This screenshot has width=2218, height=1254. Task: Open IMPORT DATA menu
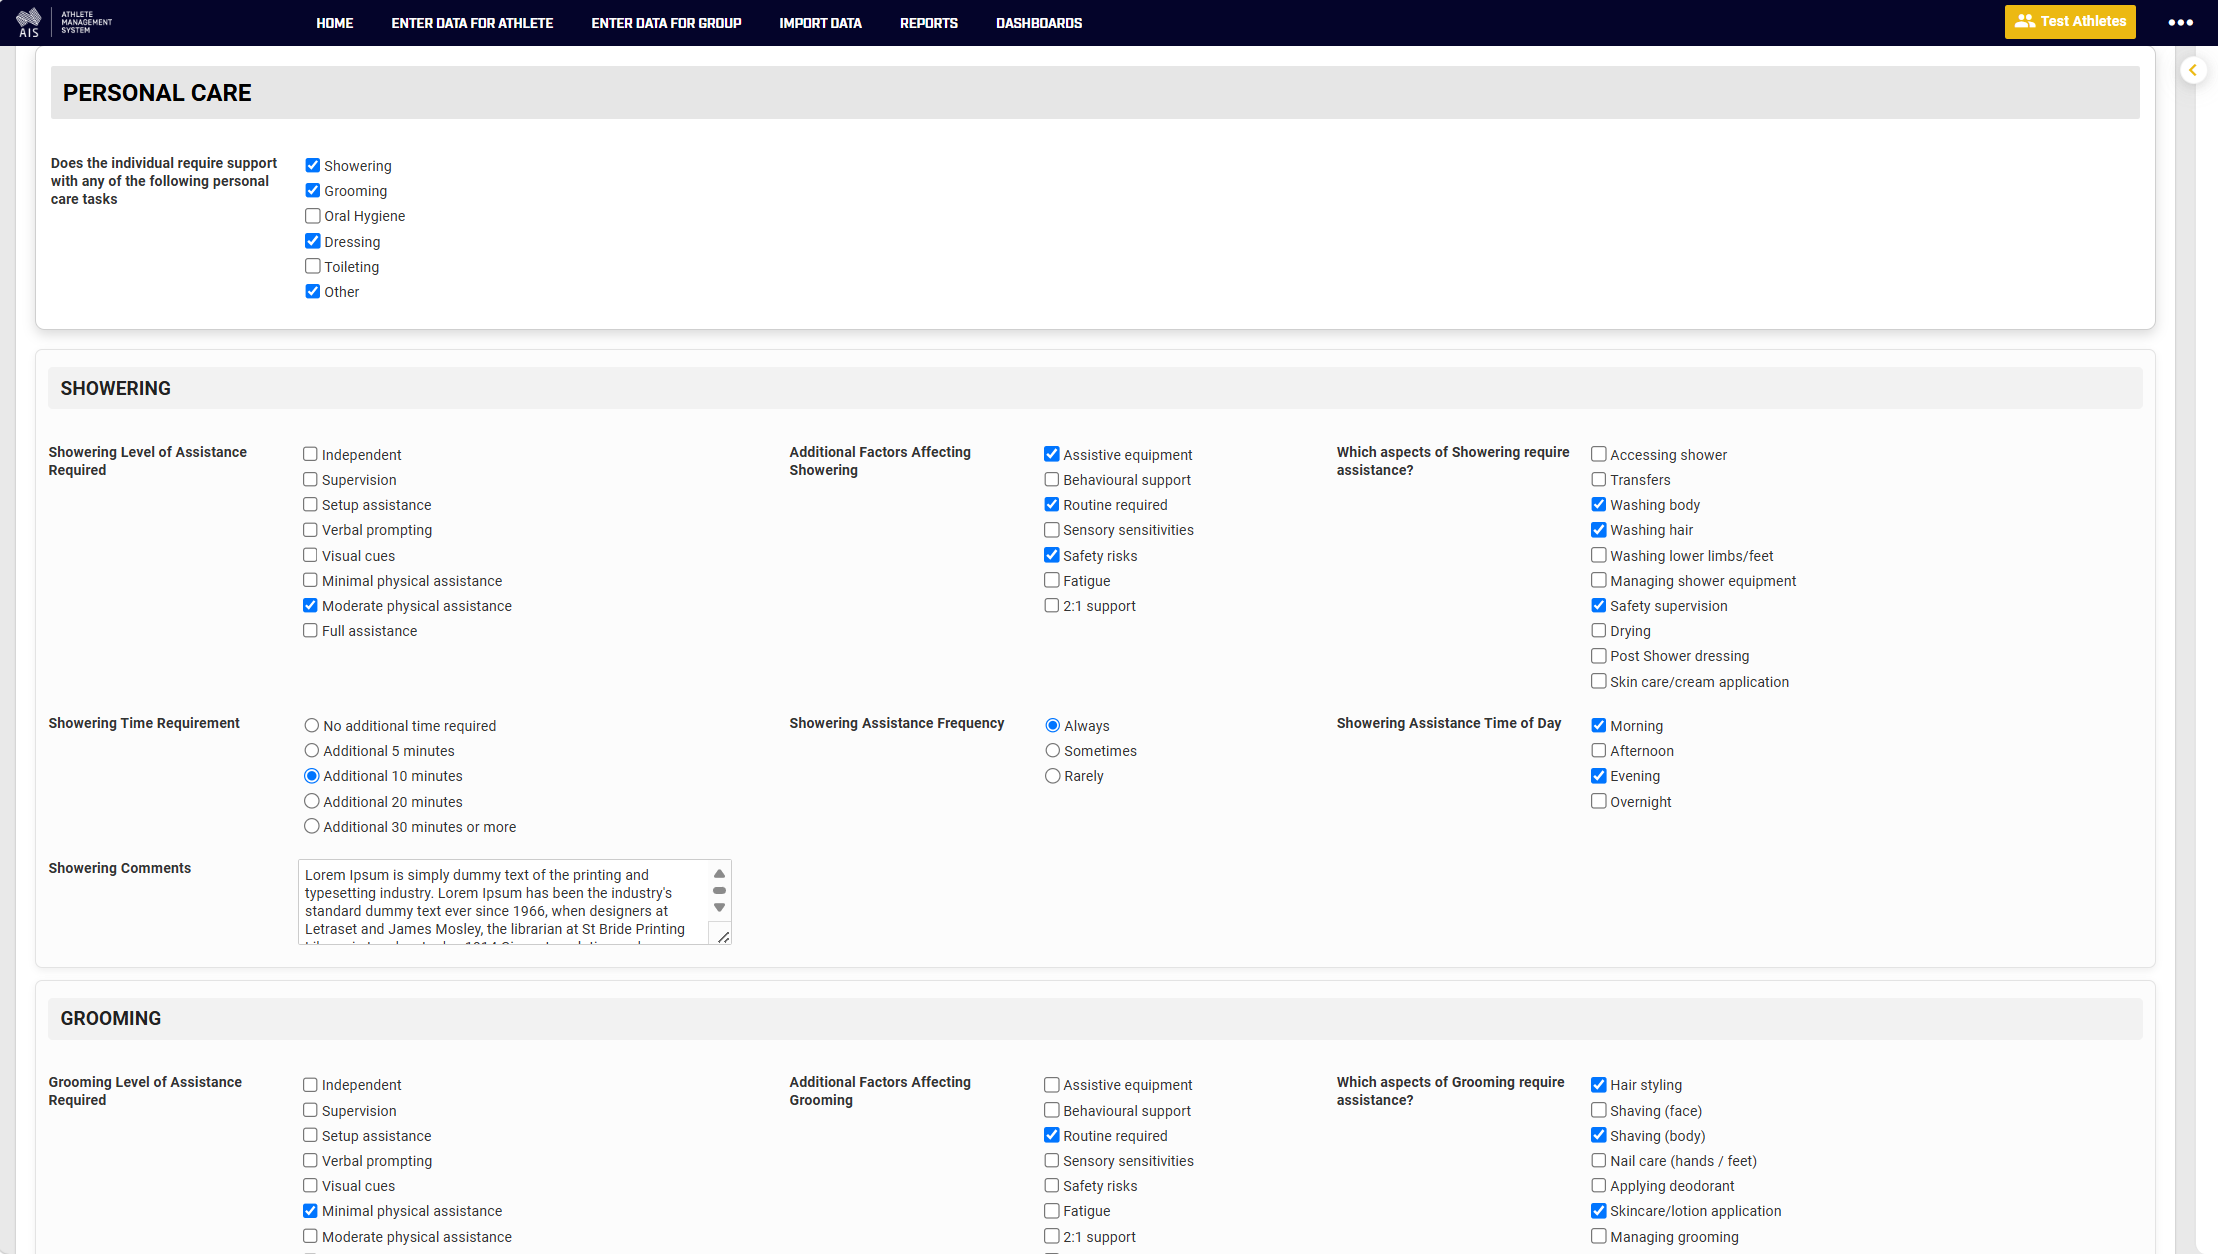click(x=820, y=23)
